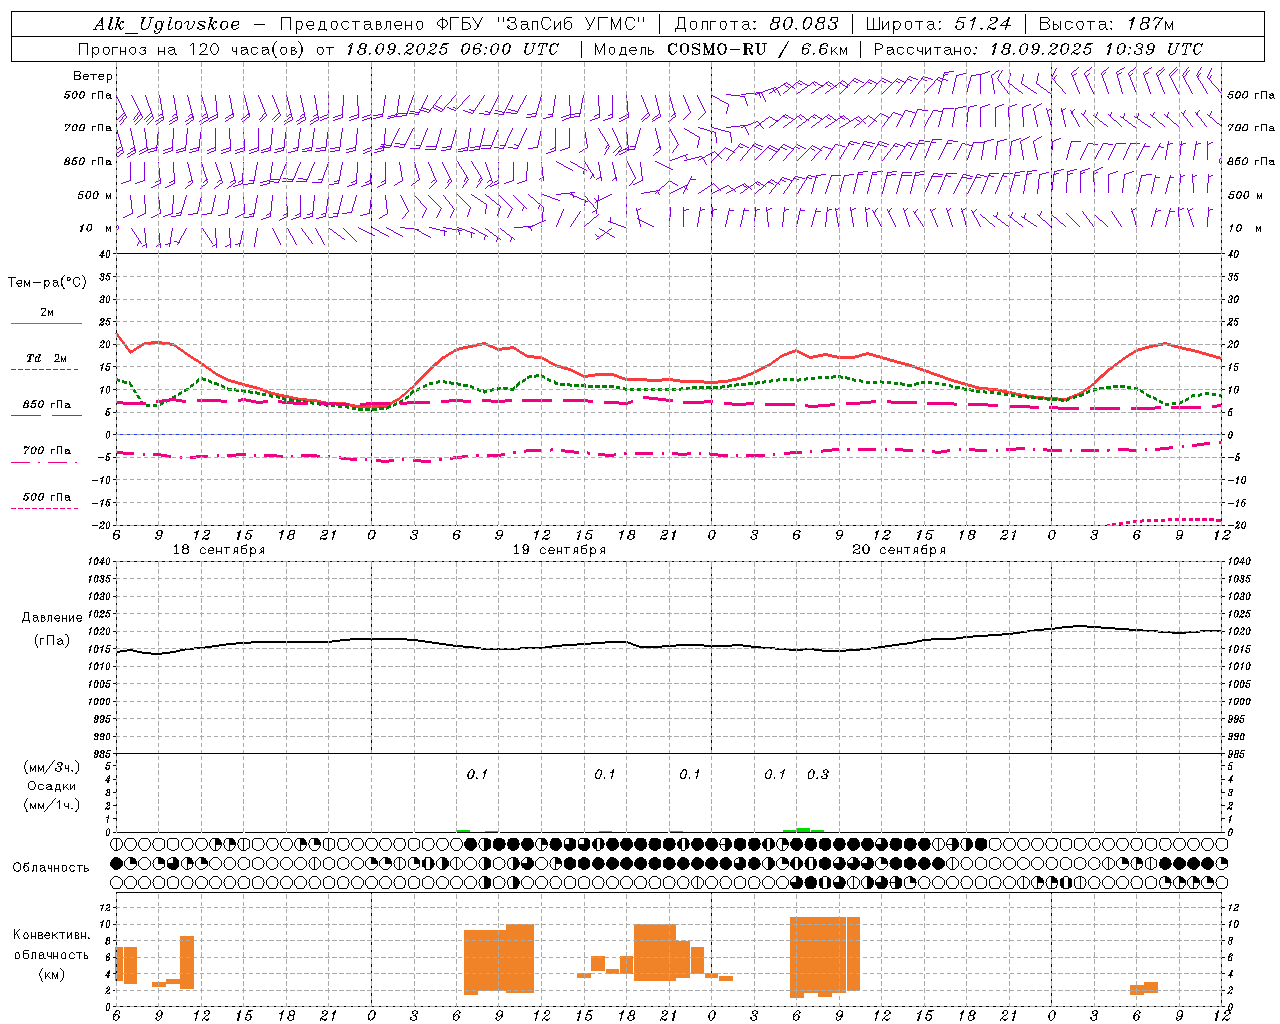The width and height of the screenshot is (1280, 1024).
Task: Click the '(гПа)' unit under Давление
Action: tap(52, 641)
